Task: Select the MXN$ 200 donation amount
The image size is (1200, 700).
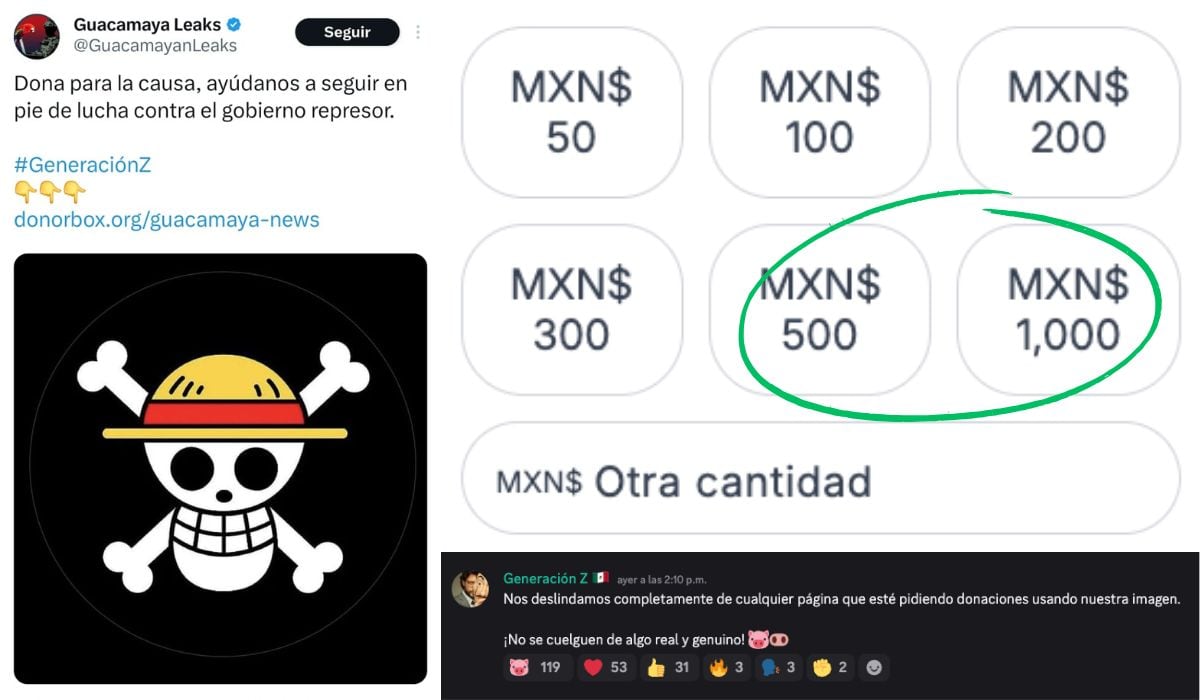Action: (x=1068, y=112)
